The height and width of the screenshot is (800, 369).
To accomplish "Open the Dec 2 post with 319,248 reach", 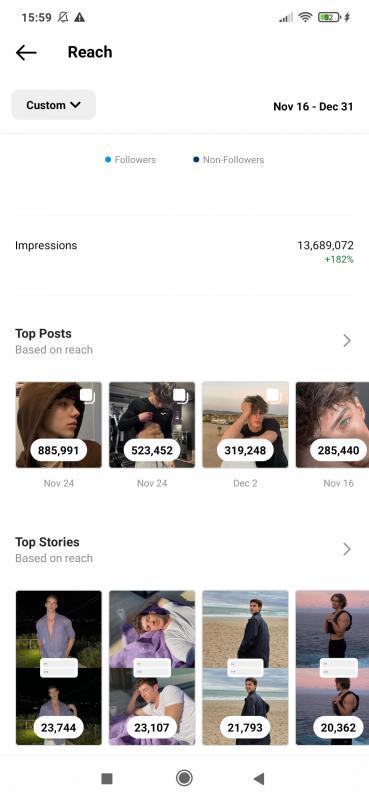I will tap(245, 424).
